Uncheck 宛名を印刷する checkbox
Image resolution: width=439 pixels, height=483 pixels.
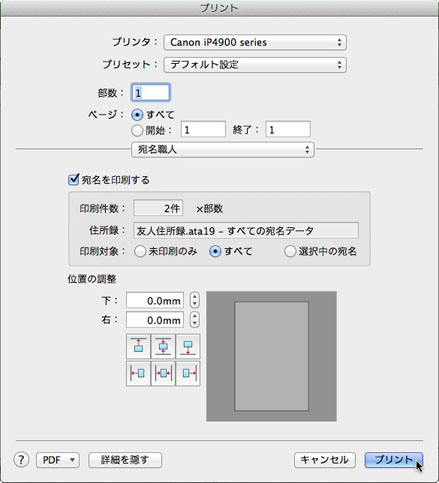tap(73, 179)
